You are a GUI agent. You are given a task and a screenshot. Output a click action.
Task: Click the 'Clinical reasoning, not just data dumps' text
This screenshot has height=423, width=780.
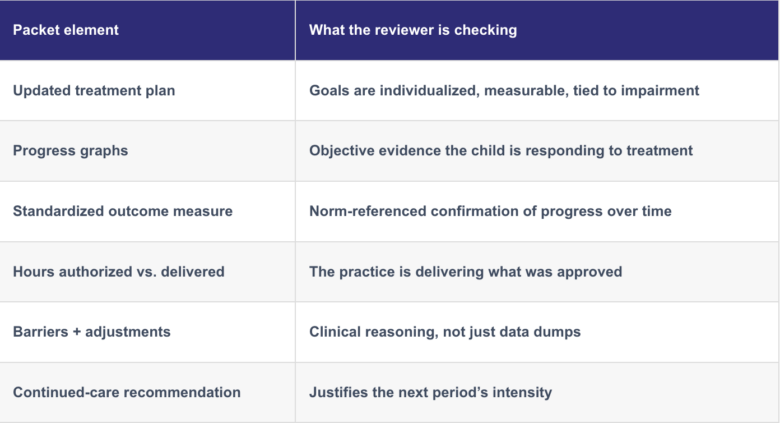pos(445,332)
